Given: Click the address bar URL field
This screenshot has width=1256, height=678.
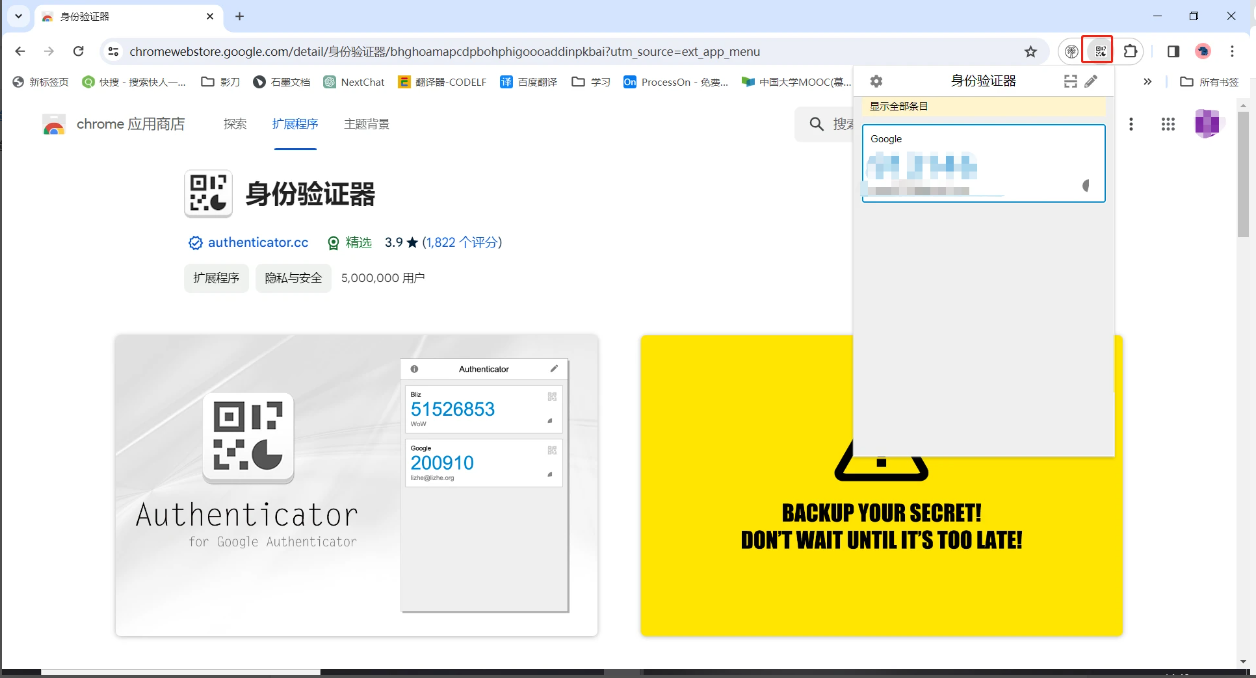Looking at the screenshot, I should click(x=570, y=51).
